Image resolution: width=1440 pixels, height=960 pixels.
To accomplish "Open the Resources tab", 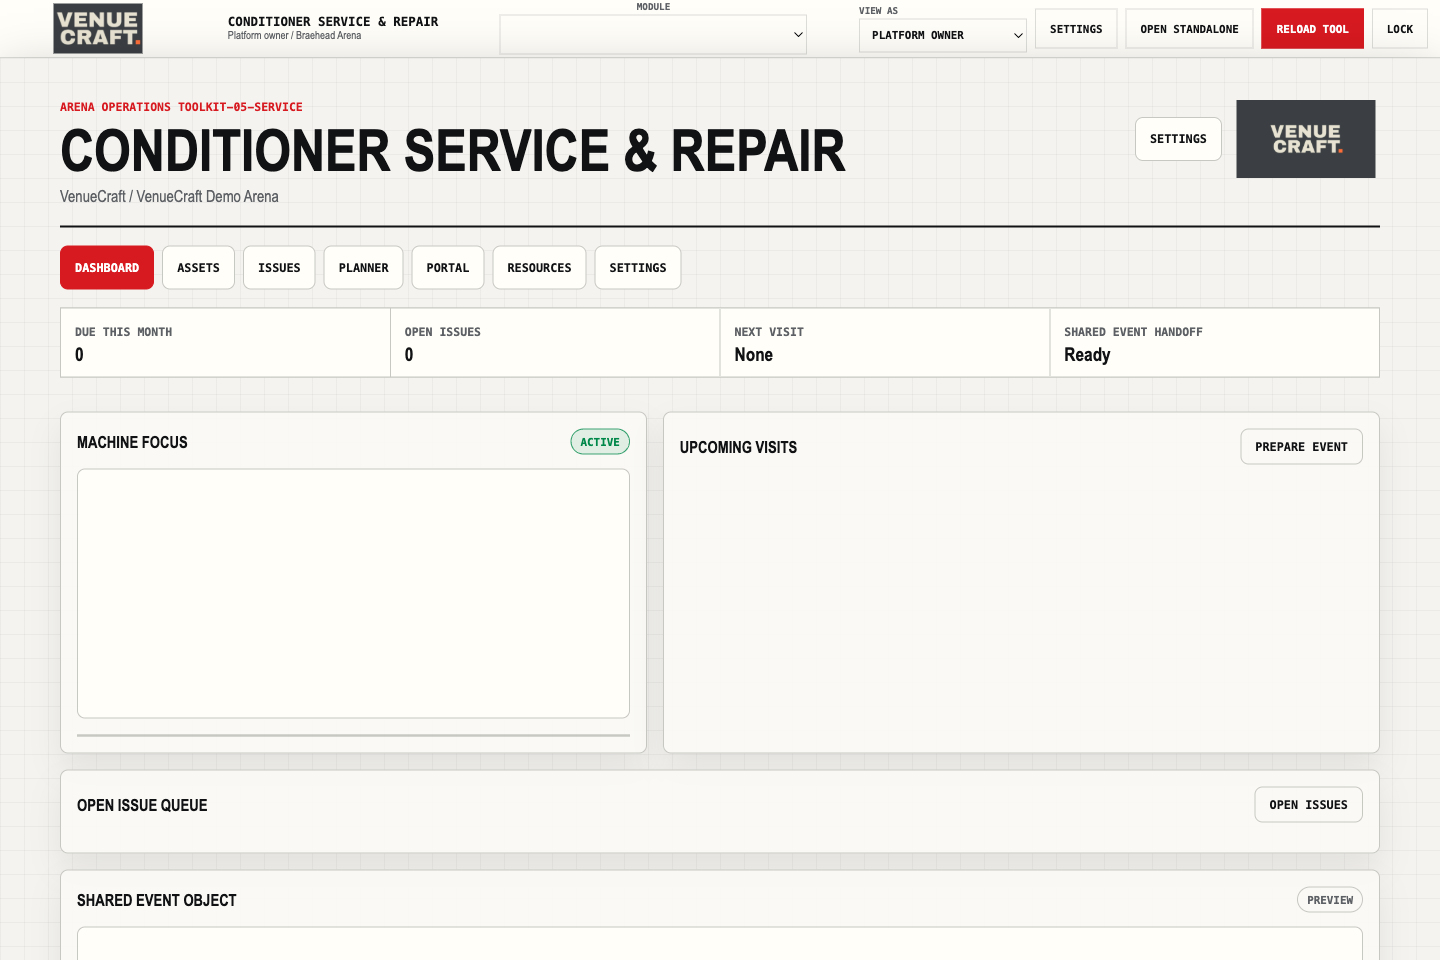I will click(539, 268).
